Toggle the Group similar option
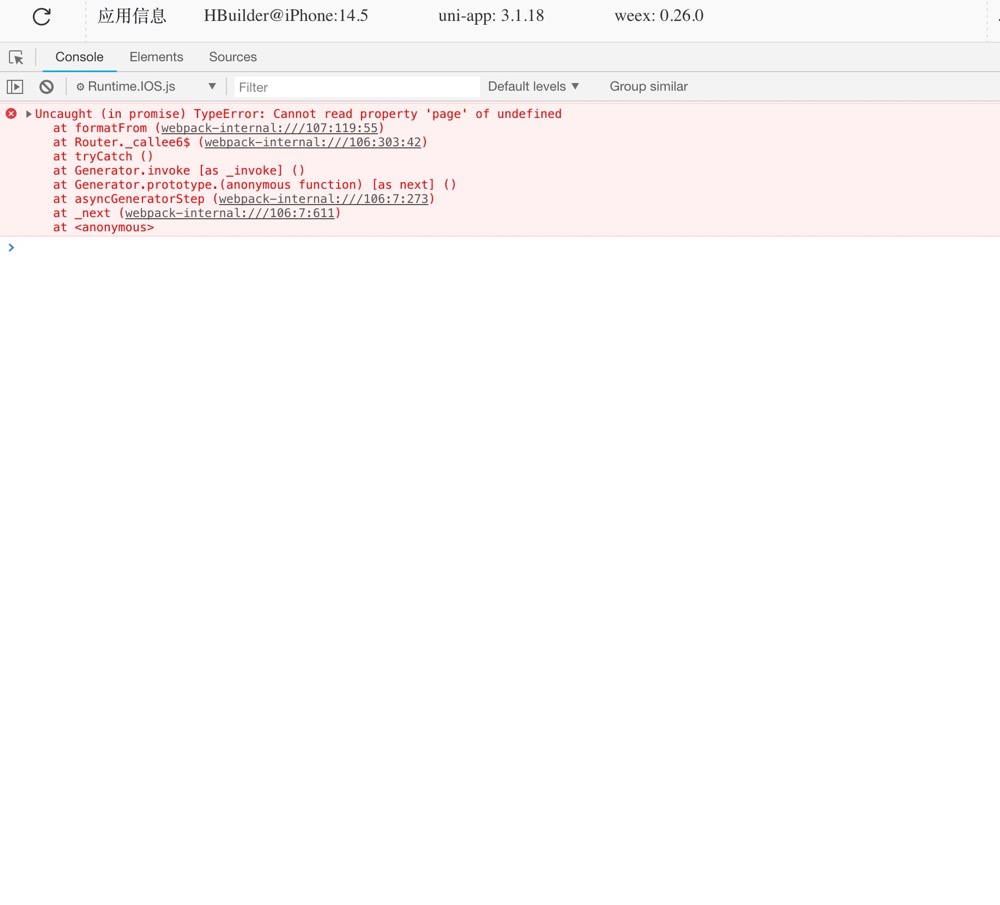1000x905 pixels. click(x=648, y=87)
